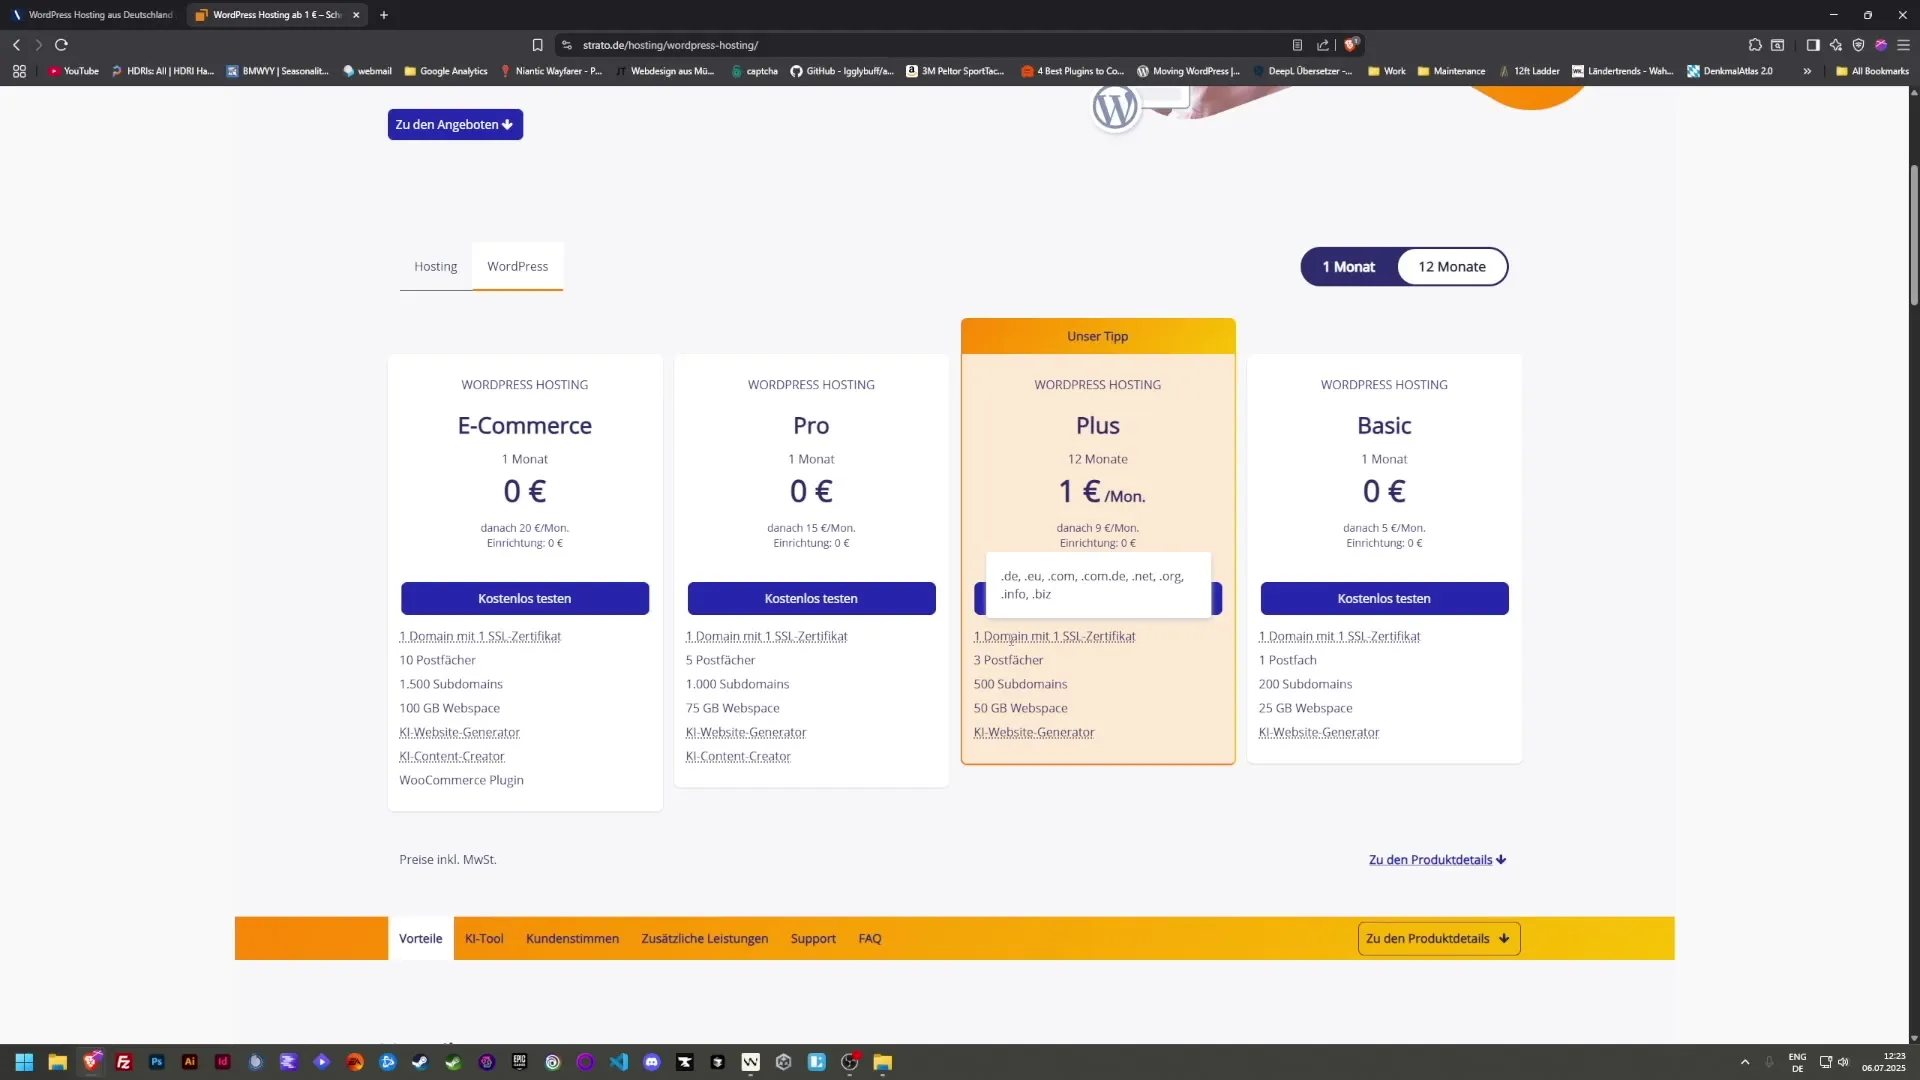Switch billing period to 1 Monat
The image size is (1920, 1080).
pyautogui.click(x=1349, y=266)
